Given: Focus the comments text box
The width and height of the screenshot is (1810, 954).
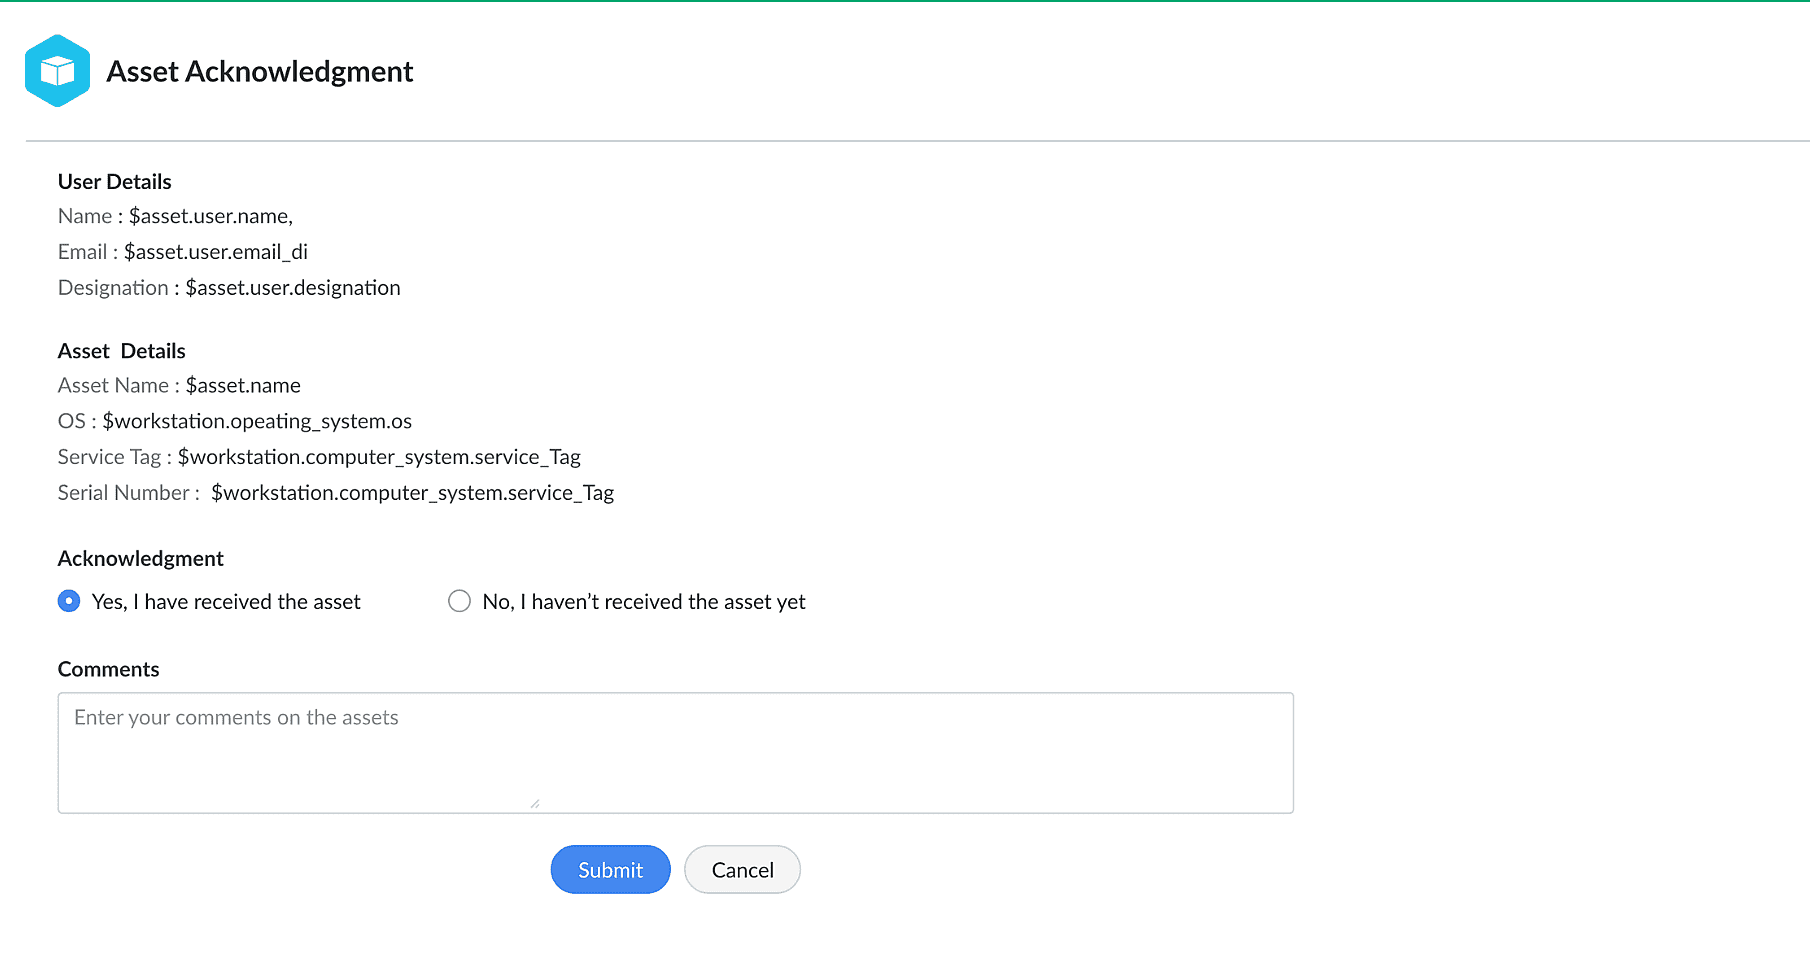Looking at the screenshot, I should 675,752.
